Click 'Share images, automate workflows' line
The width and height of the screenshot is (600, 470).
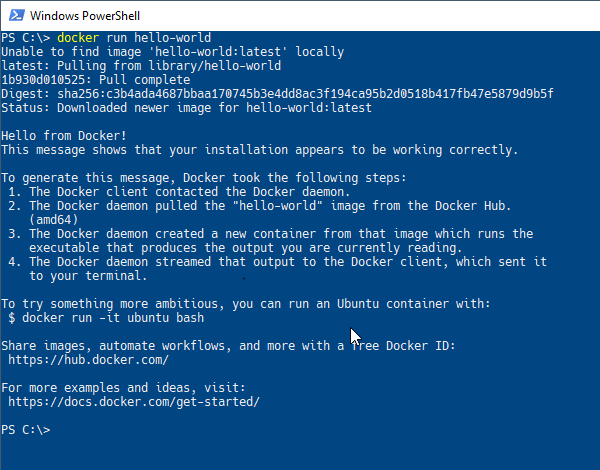228,346
